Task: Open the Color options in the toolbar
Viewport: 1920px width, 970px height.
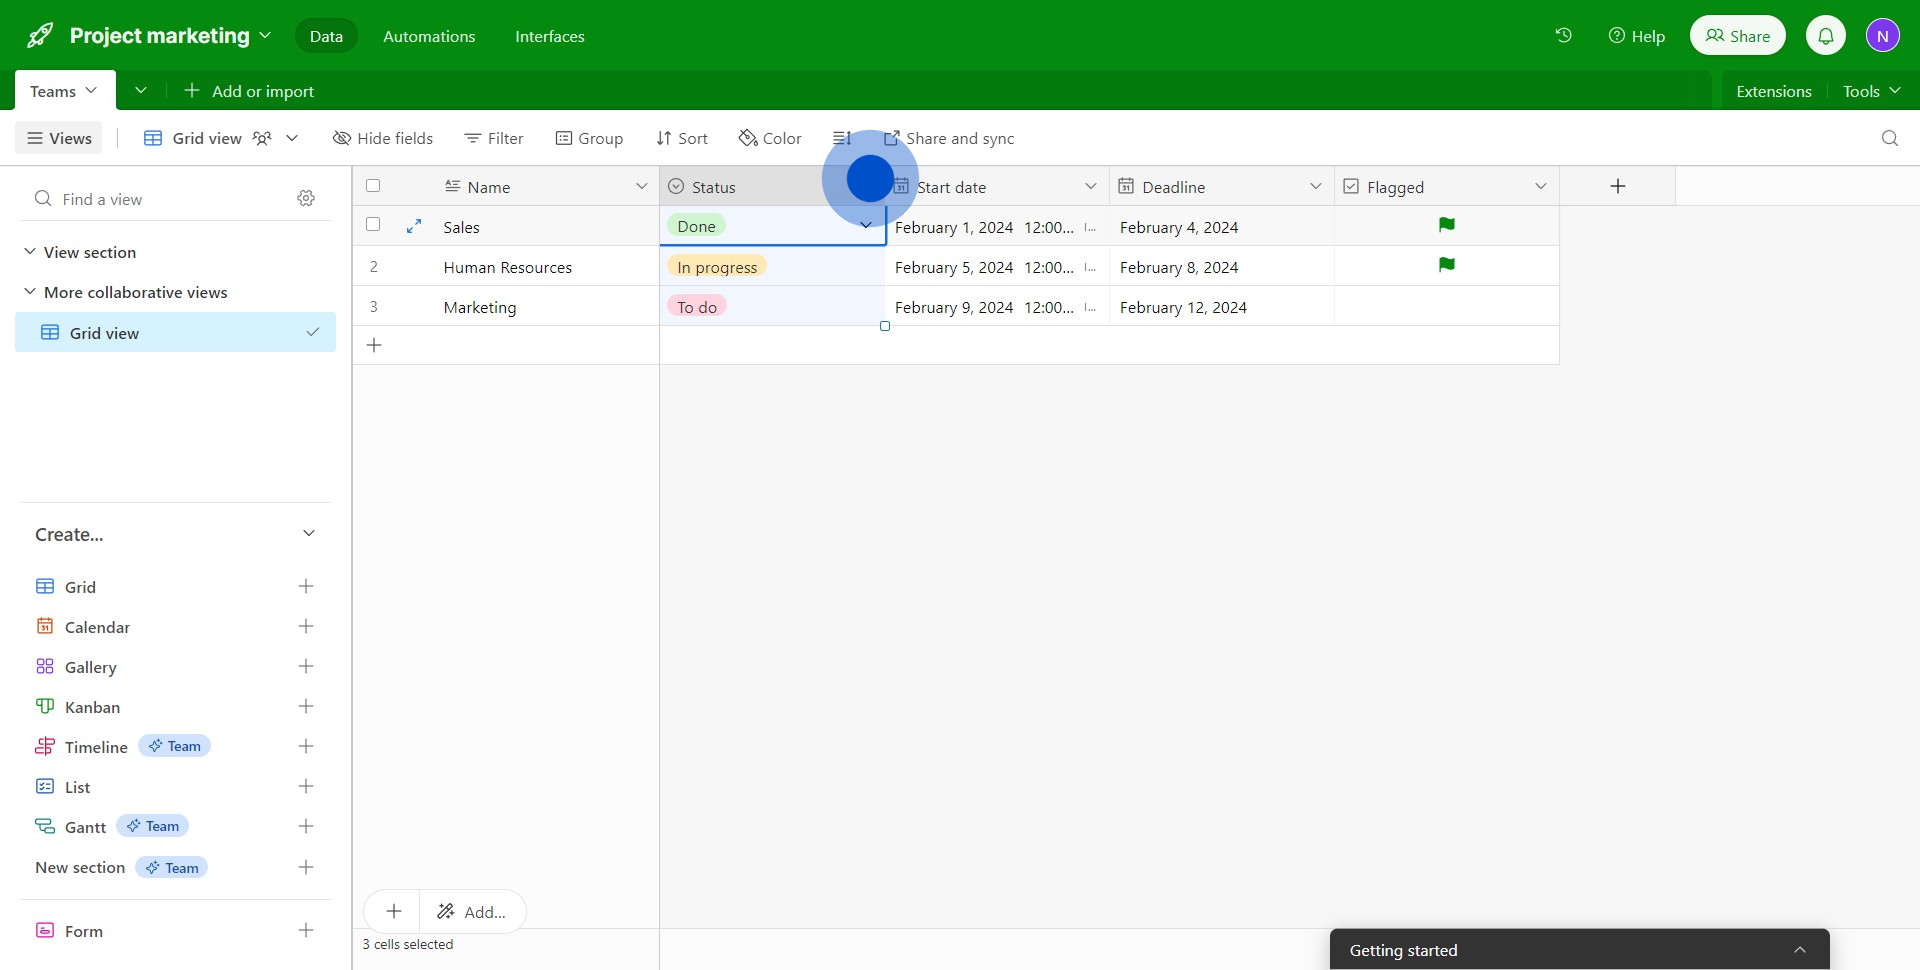Action: click(770, 138)
